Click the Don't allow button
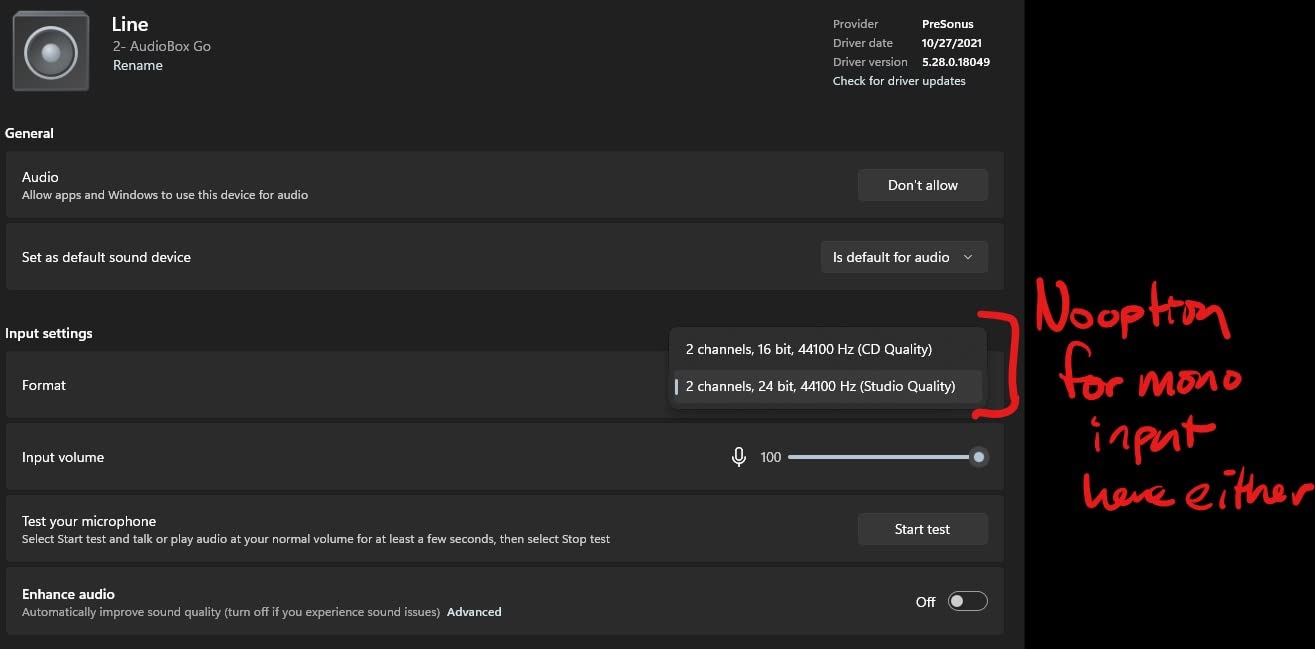 pyautogui.click(x=923, y=185)
